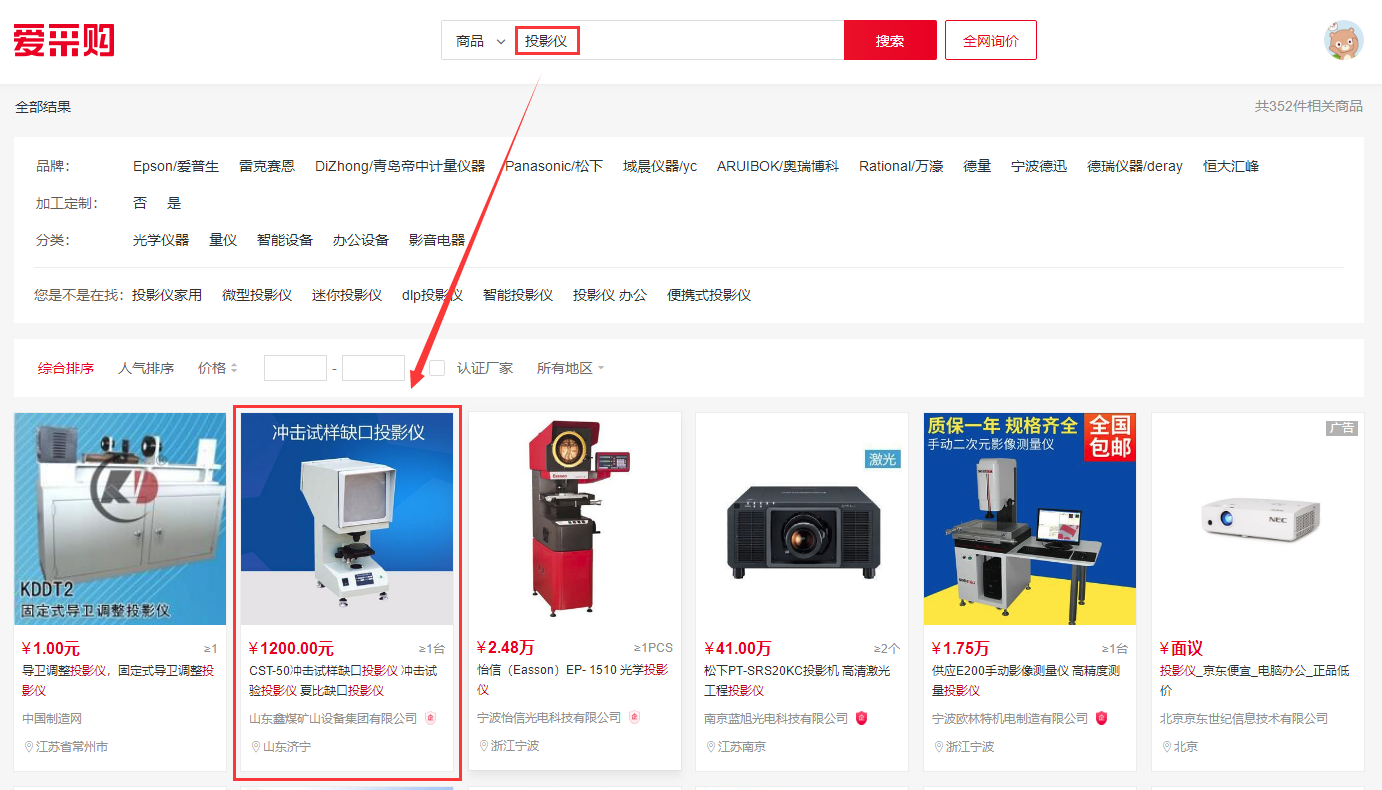Open KDDT2 固定式导卫调整投影仪 product image
Viewport: 1382px width, 790px height.
pyautogui.click(x=120, y=519)
